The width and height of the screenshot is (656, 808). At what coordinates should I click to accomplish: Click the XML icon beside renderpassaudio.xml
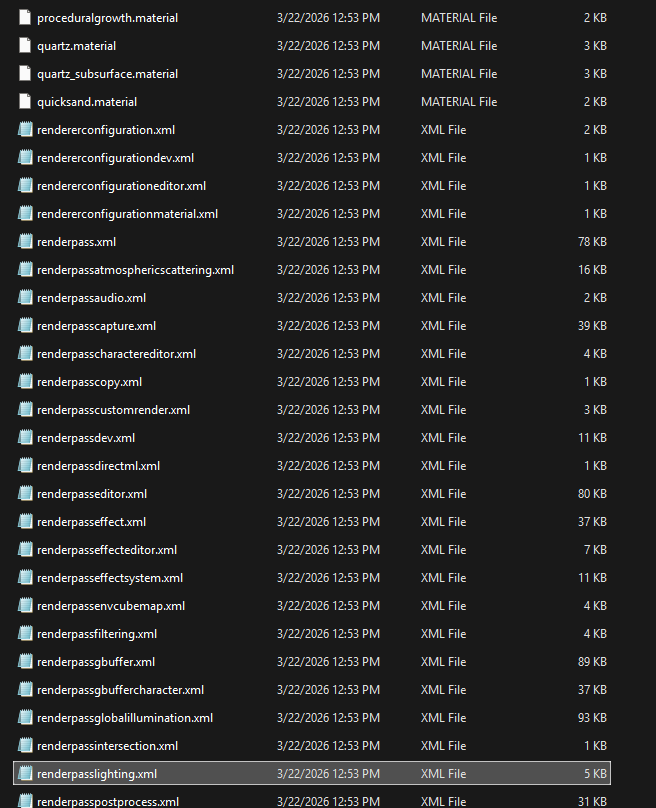[x=25, y=297]
